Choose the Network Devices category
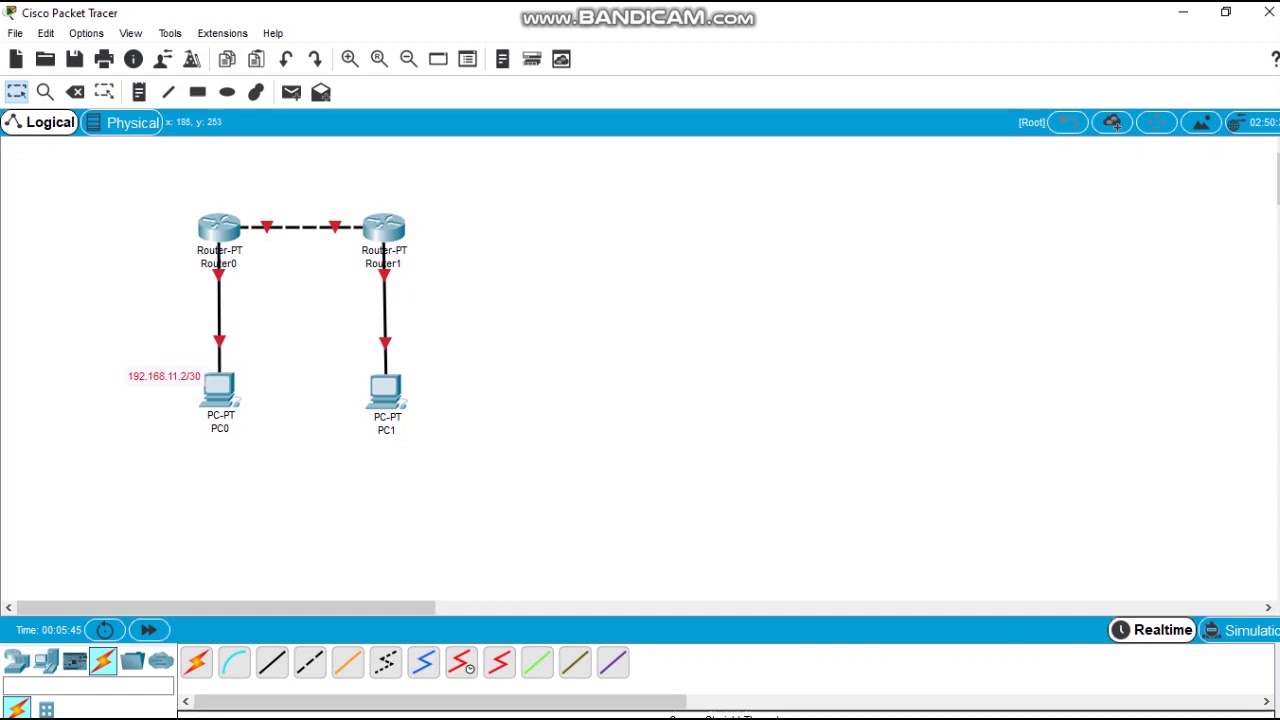 [17, 662]
